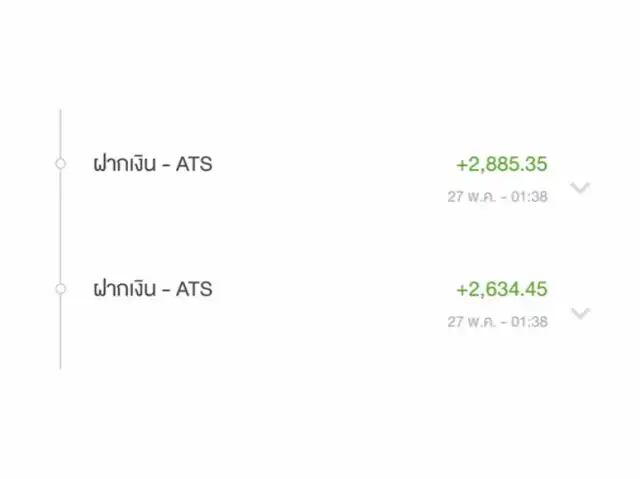The width and height of the screenshot is (640, 479).
Task: Tap the word ATS in the top transaction
Action: point(194,164)
